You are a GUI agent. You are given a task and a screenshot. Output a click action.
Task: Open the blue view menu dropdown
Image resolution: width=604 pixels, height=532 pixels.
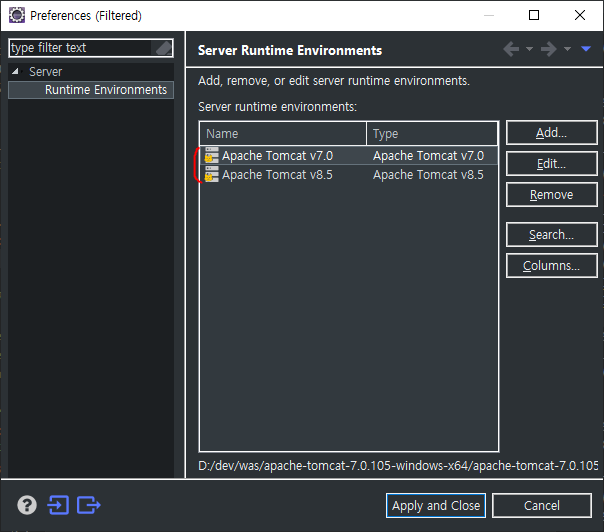586,49
